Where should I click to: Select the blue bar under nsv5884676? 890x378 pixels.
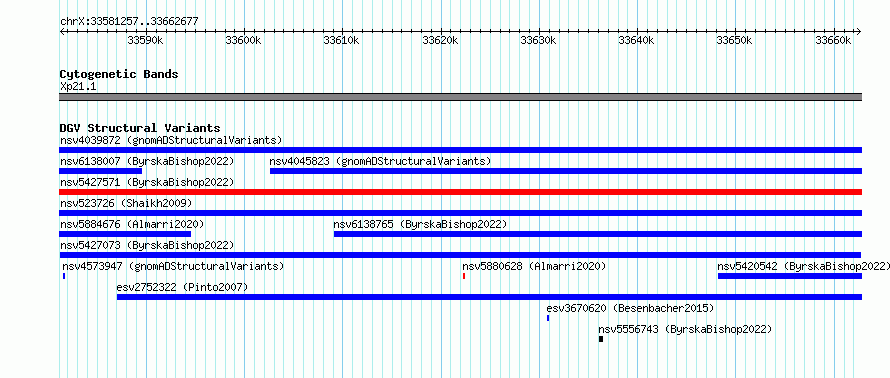[x=125, y=234]
